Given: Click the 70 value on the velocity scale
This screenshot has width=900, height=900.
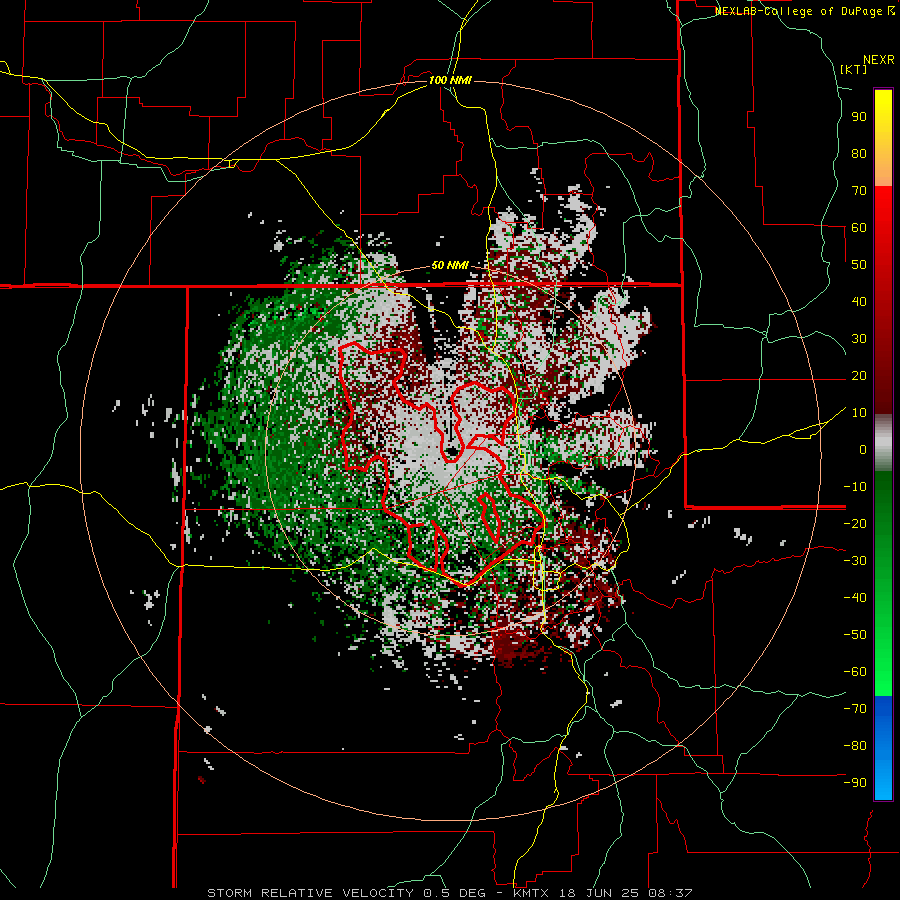Looking at the screenshot, I should pos(859,191).
